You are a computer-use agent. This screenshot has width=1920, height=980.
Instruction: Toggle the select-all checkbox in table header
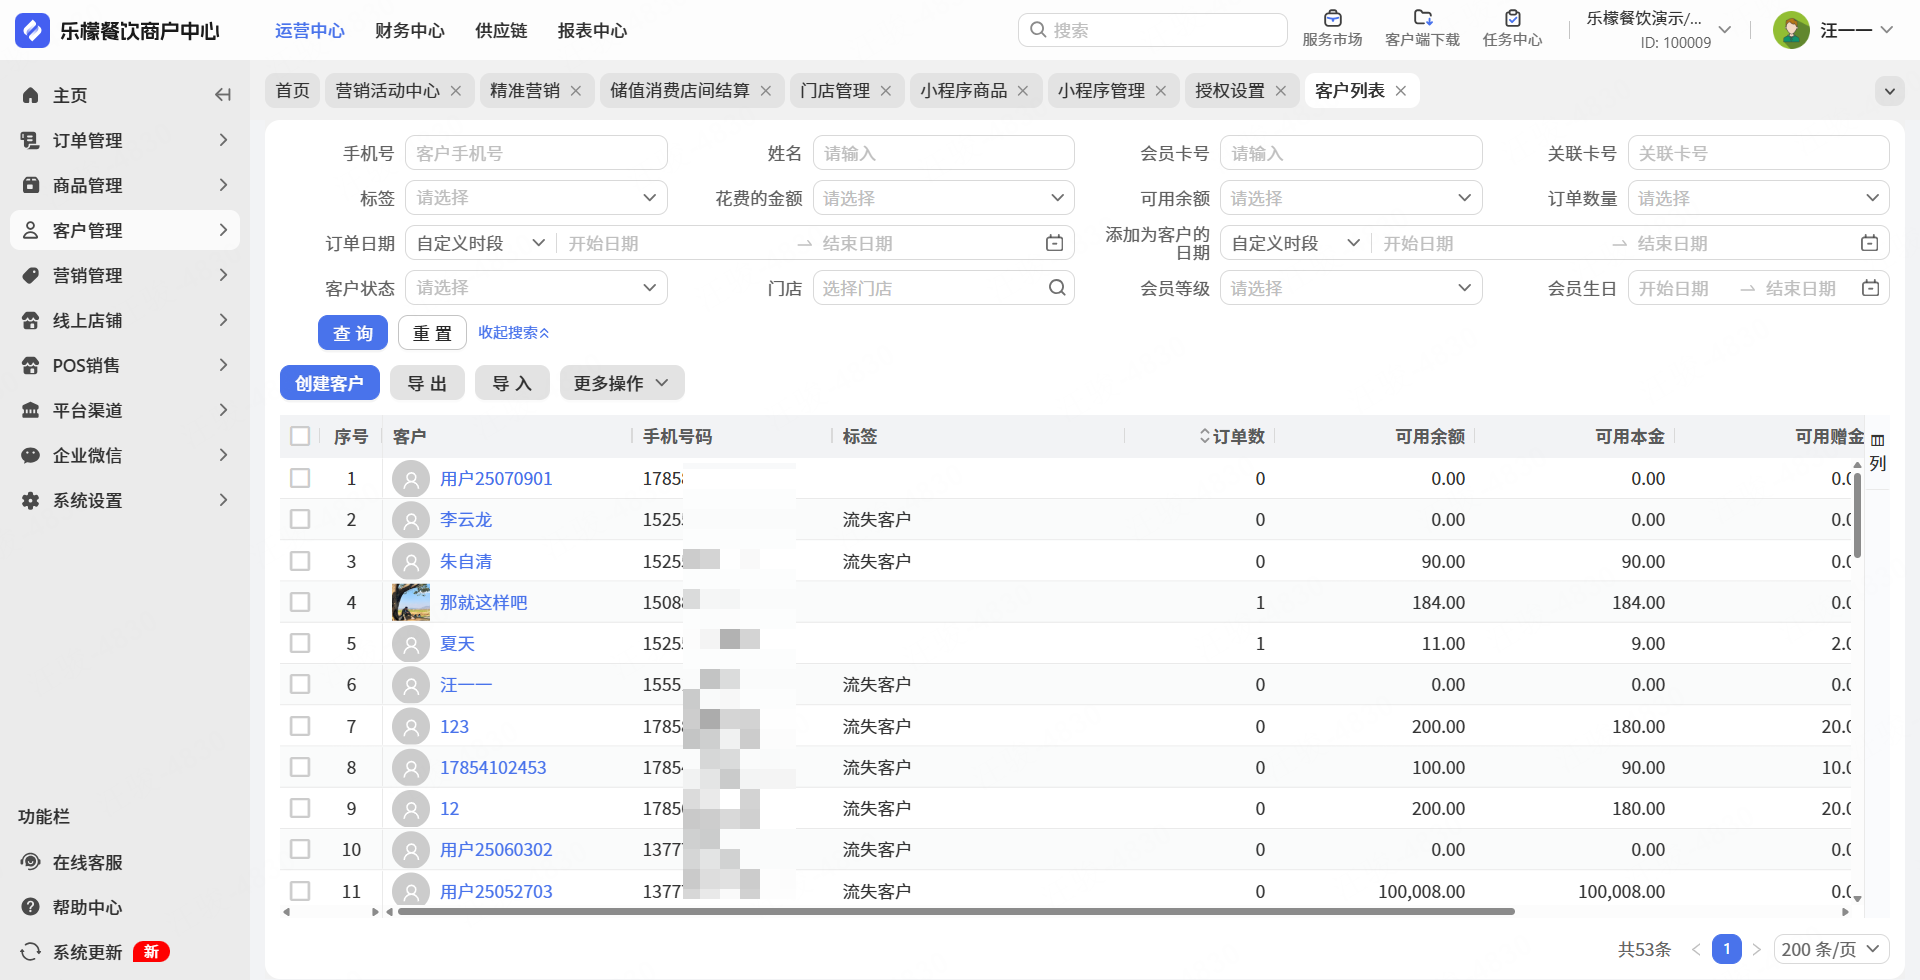pyautogui.click(x=300, y=436)
